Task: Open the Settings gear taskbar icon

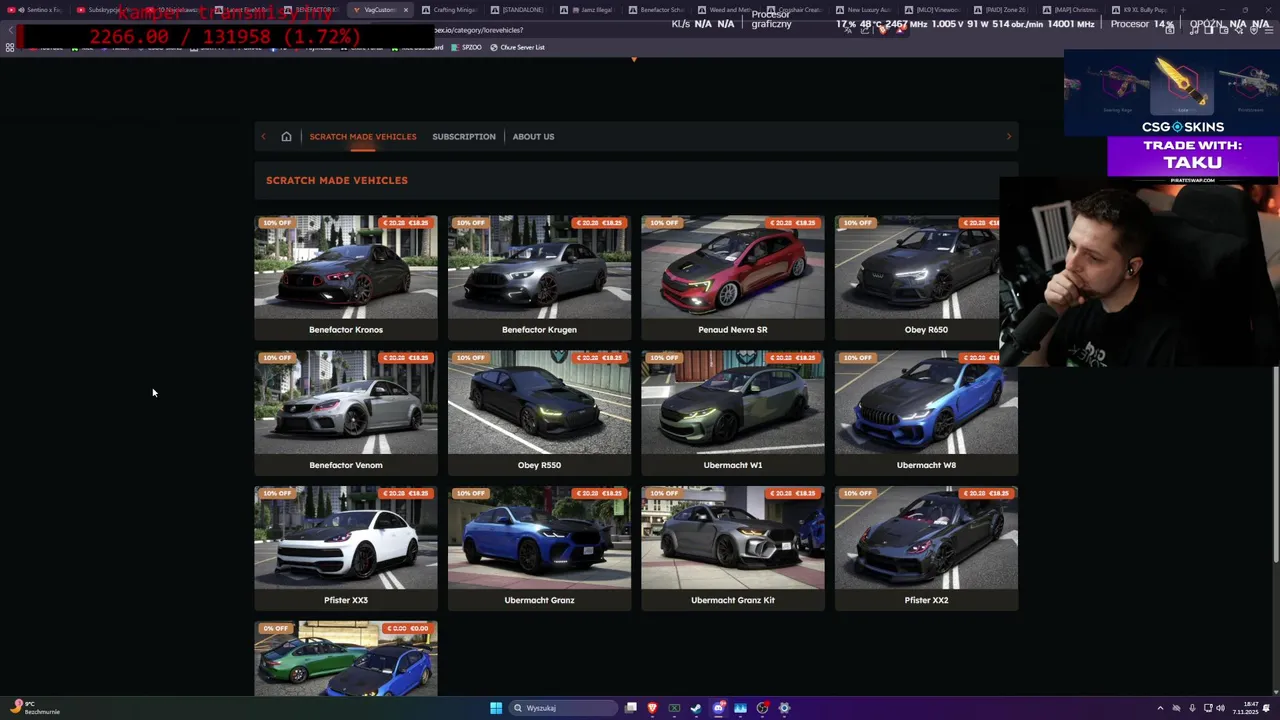Action: pos(784,708)
